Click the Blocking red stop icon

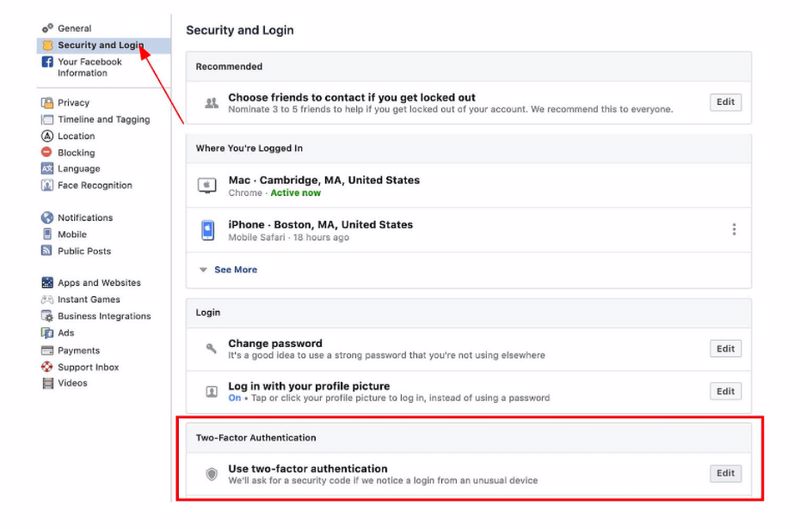point(46,152)
